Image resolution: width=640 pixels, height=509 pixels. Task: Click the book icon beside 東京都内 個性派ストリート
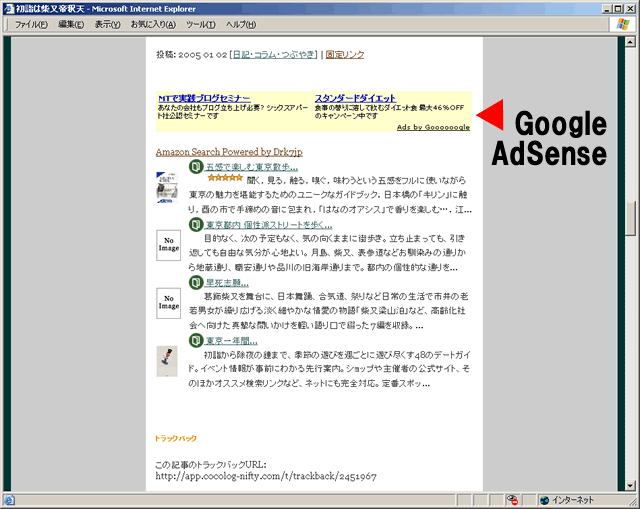[196, 225]
